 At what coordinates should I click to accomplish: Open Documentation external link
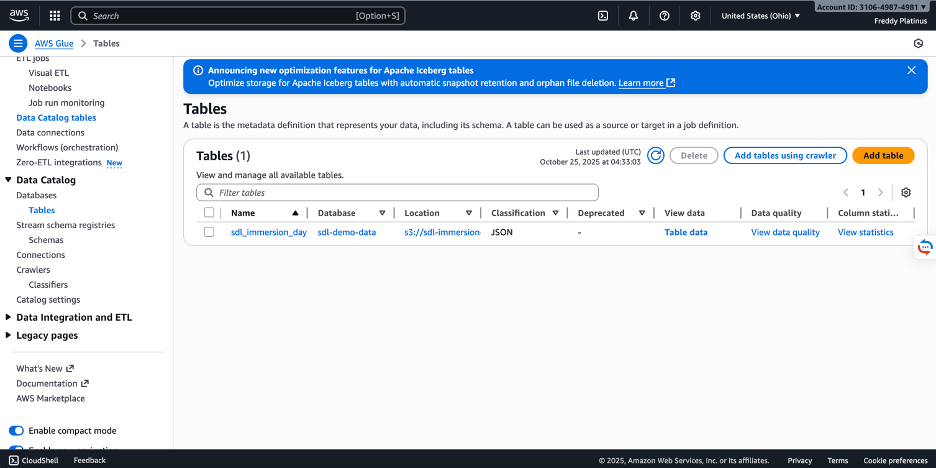coord(52,384)
